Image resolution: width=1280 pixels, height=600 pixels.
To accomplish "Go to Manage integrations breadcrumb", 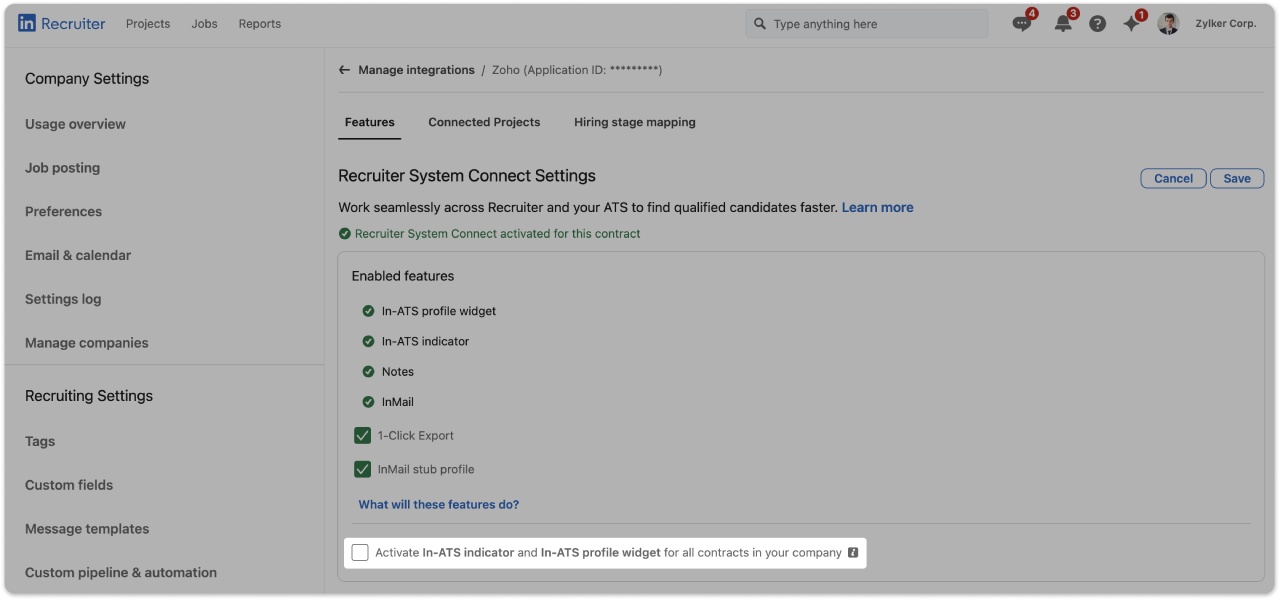I will pos(417,70).
